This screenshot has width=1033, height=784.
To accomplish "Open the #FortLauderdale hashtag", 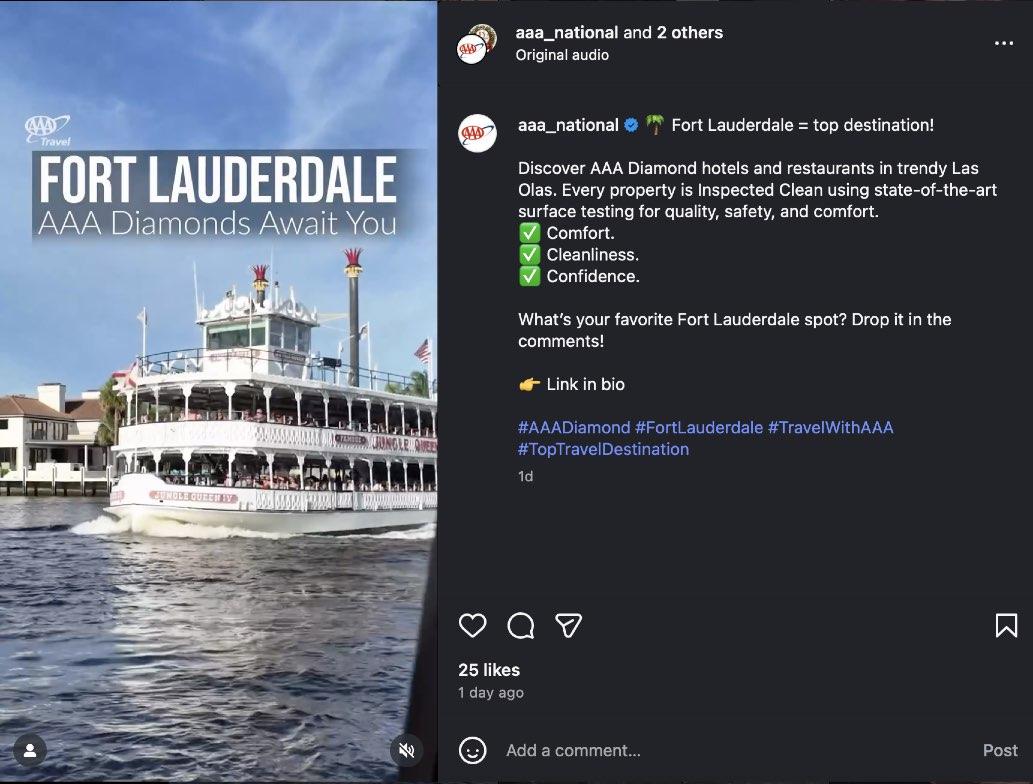I will pyautogui.click(x=698, y=428).
